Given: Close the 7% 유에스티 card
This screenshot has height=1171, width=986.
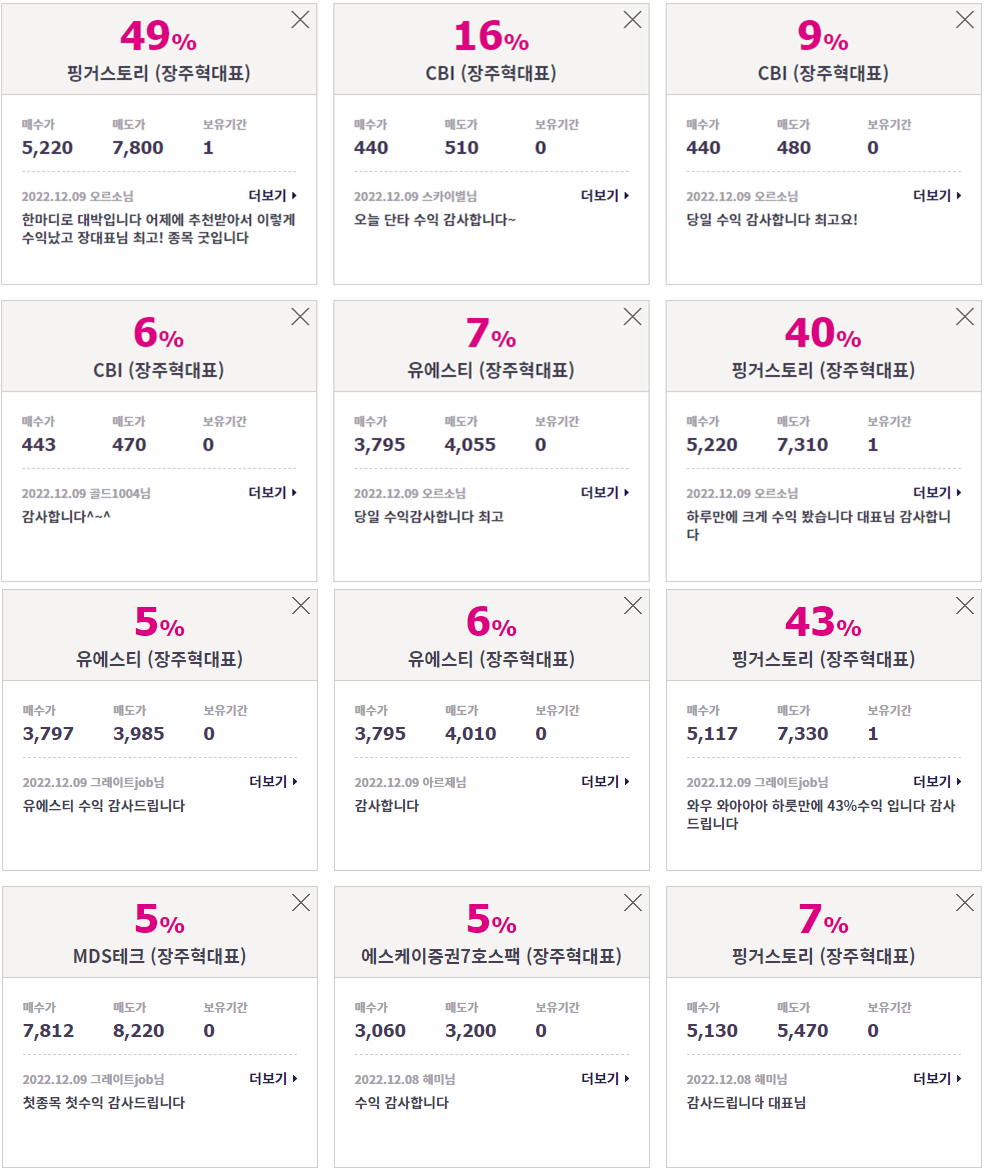Looking at the screenshot, I should (x=633, y=317).
